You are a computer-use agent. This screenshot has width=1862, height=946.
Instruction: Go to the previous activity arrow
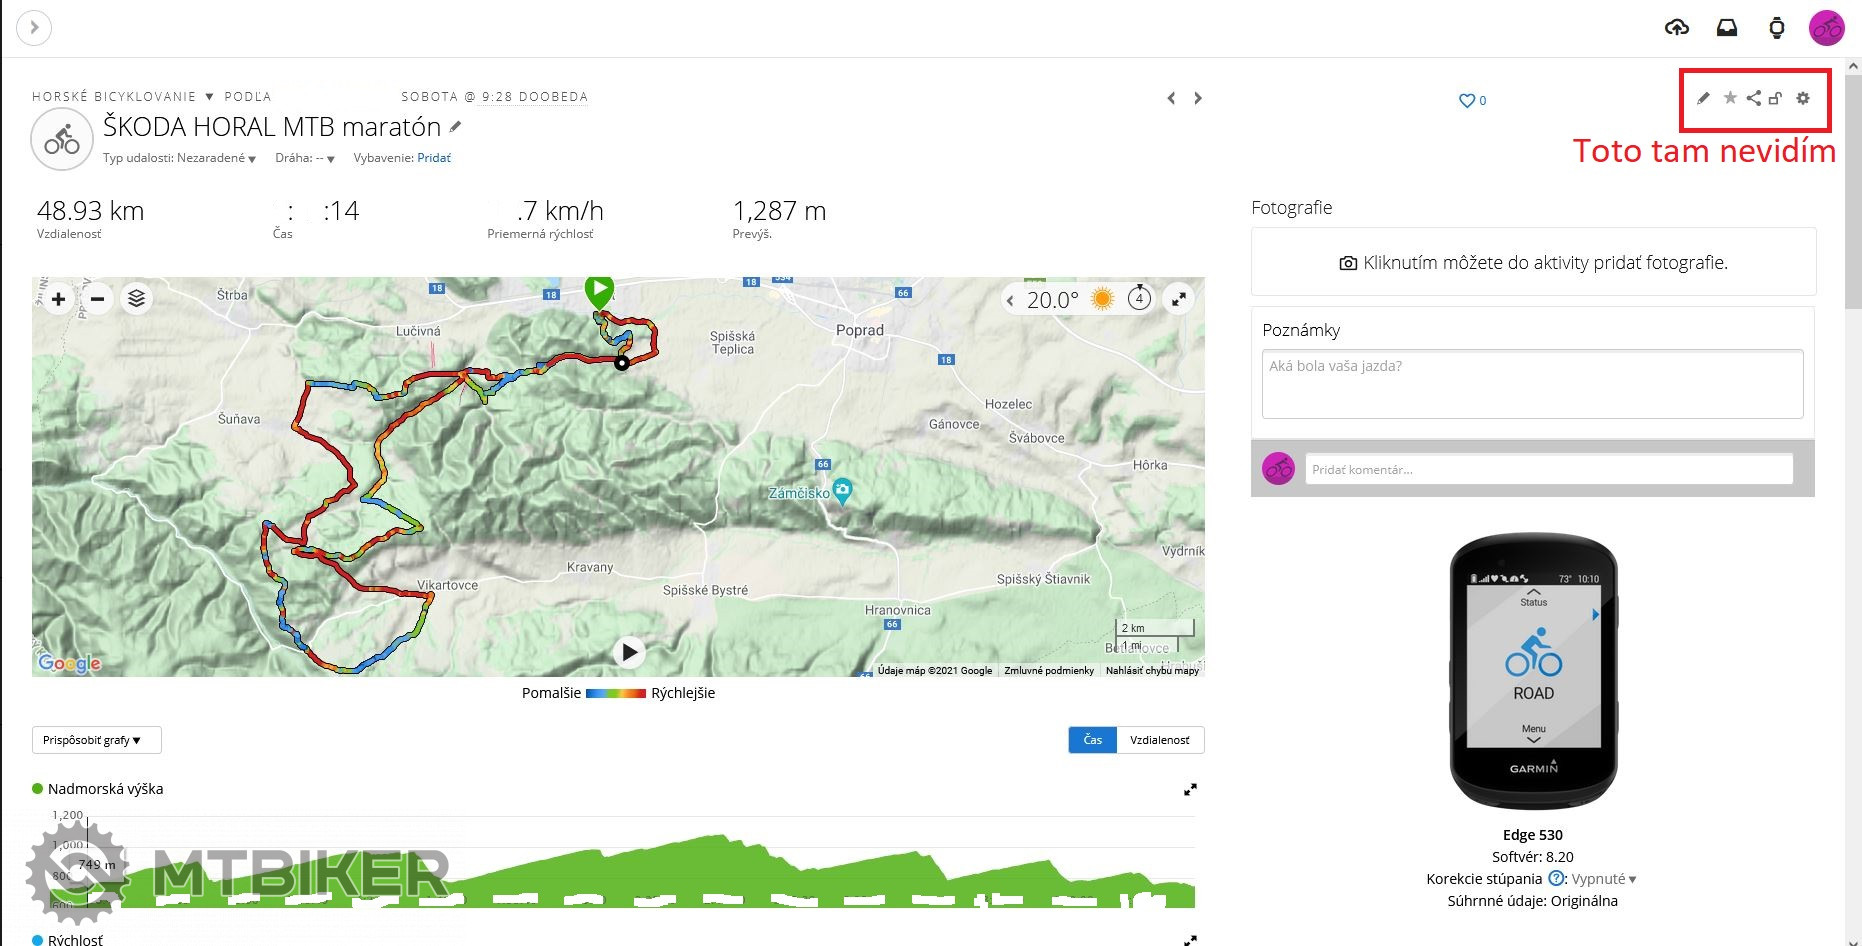[1171, 98]
